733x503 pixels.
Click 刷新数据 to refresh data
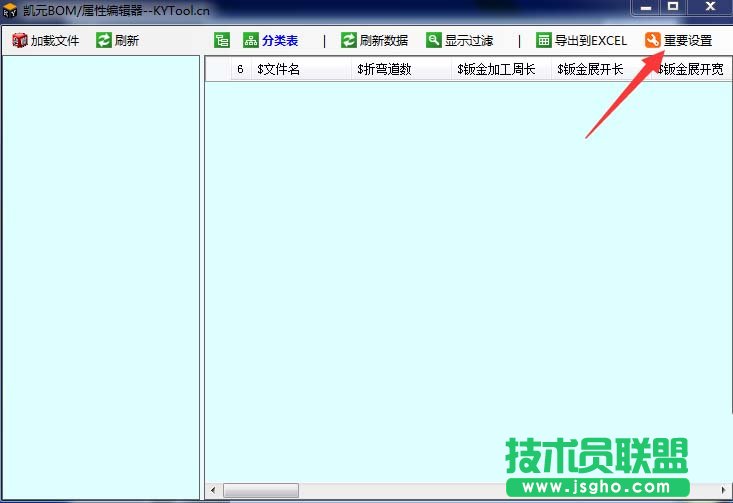point(374,41)
